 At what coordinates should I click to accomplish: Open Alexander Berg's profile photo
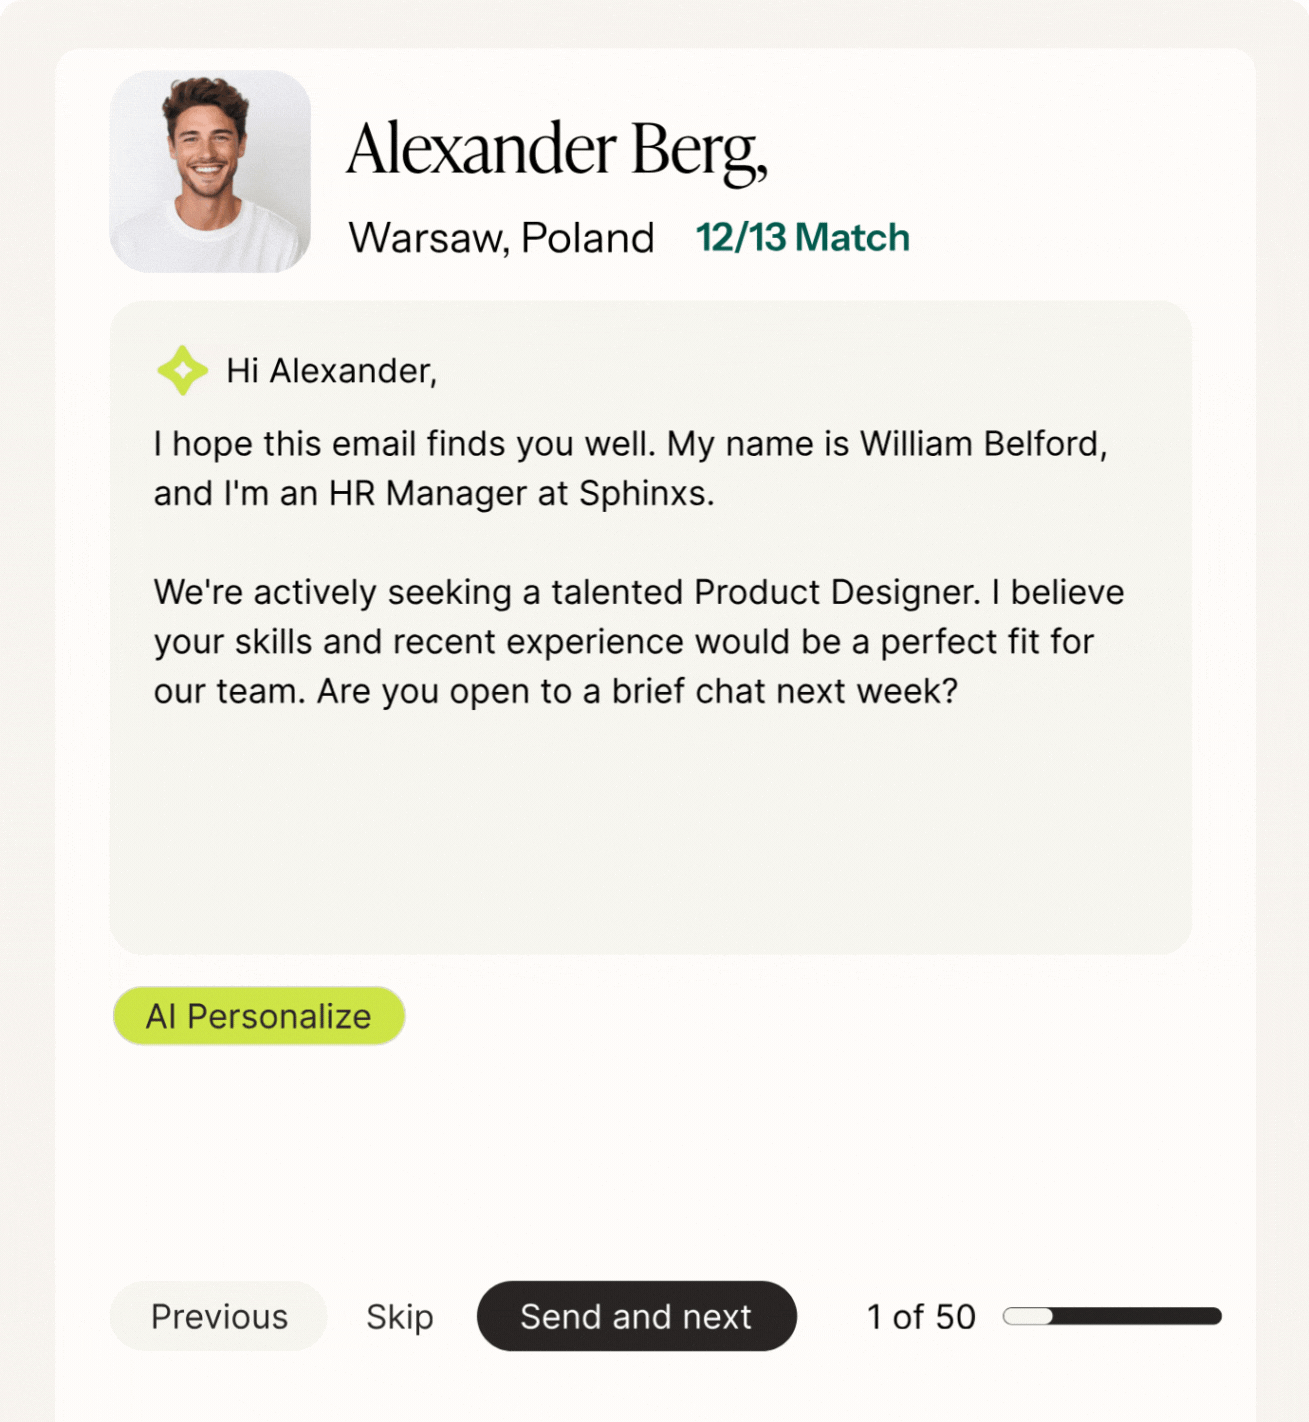(210, 171)
